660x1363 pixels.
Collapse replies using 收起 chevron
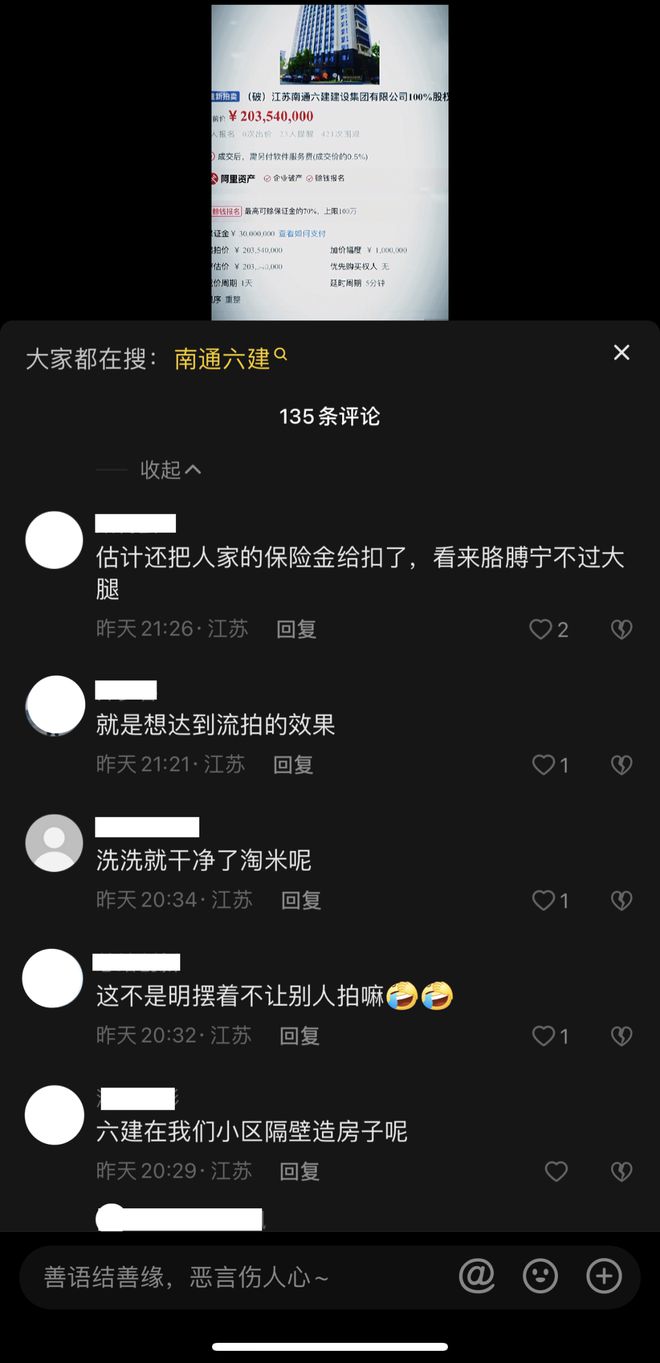pyautogui.click(x=171, y=469)
